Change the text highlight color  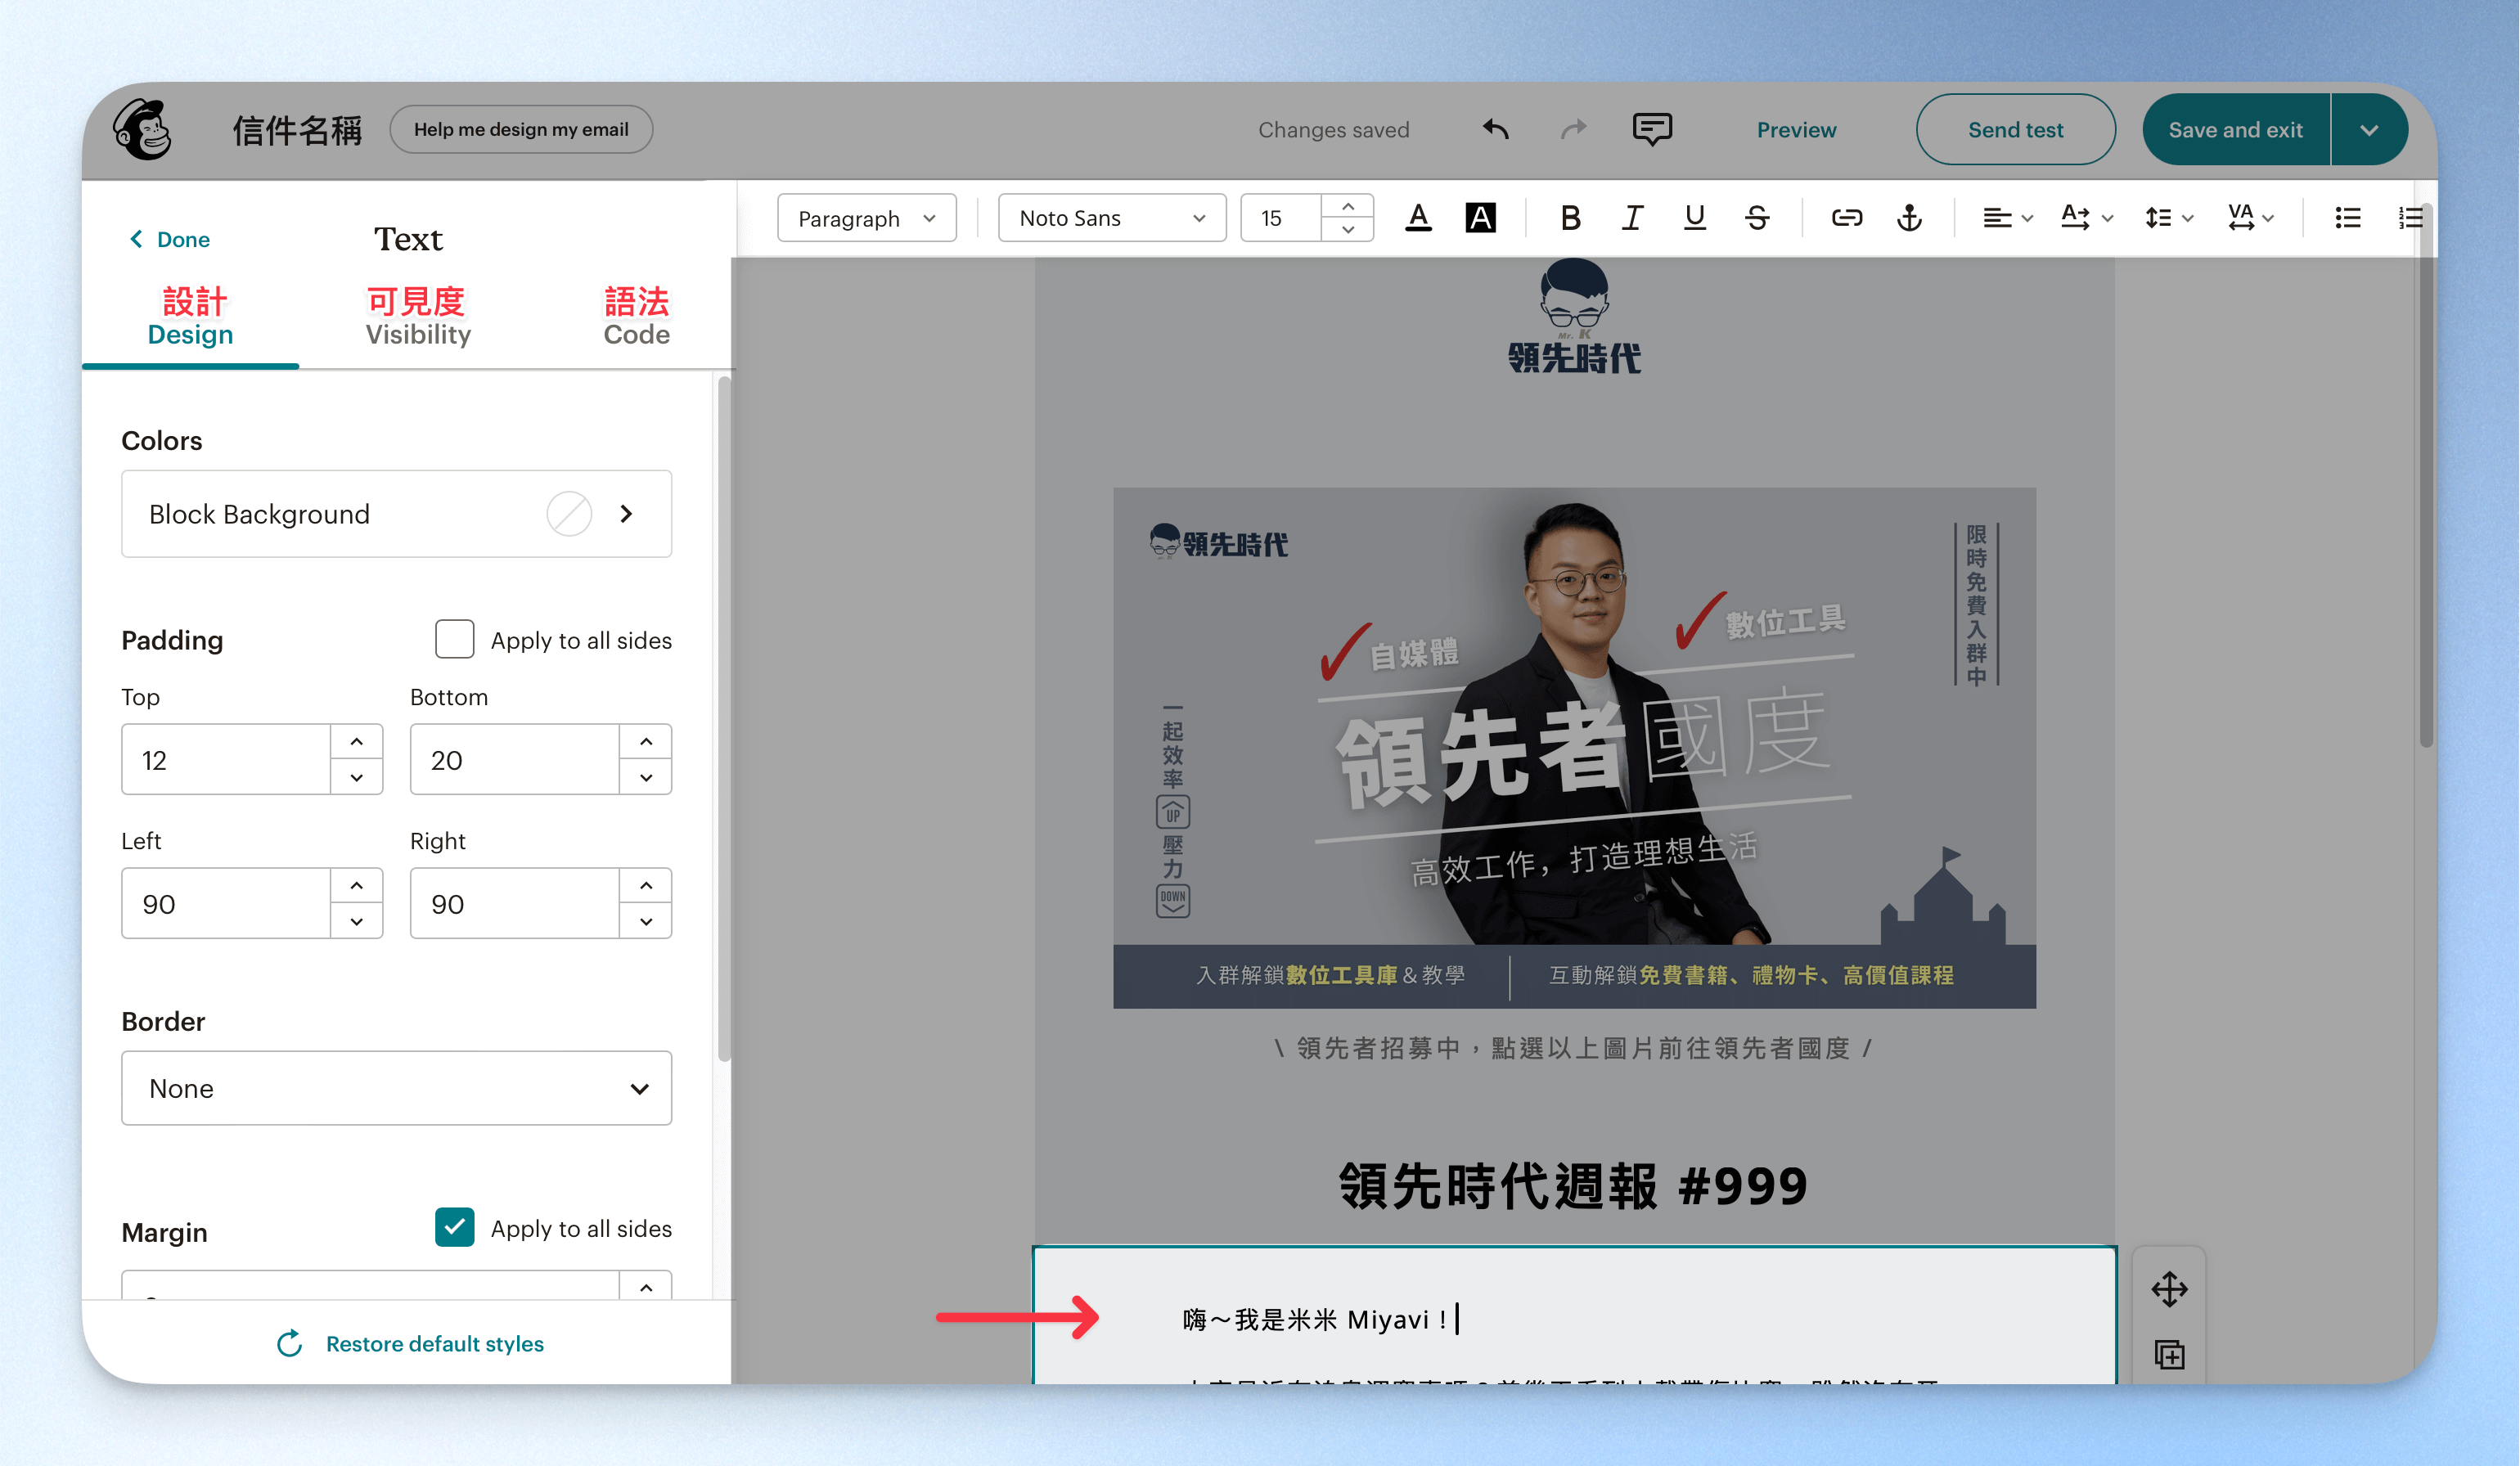pos(1481,217)
